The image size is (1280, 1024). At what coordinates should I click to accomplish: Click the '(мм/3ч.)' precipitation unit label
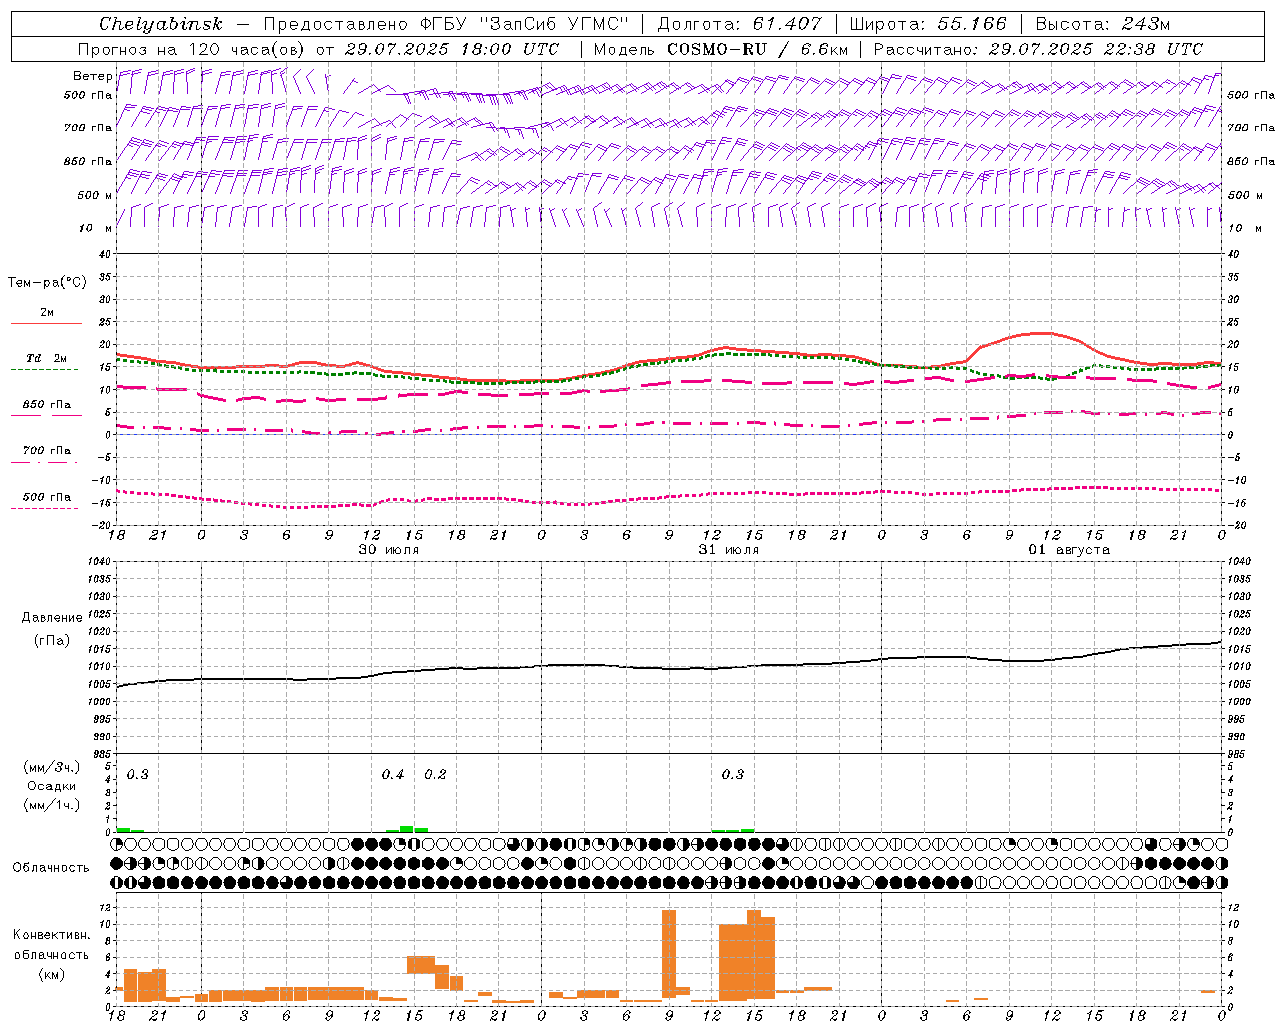pyautogui.click(x=52, y=767)
